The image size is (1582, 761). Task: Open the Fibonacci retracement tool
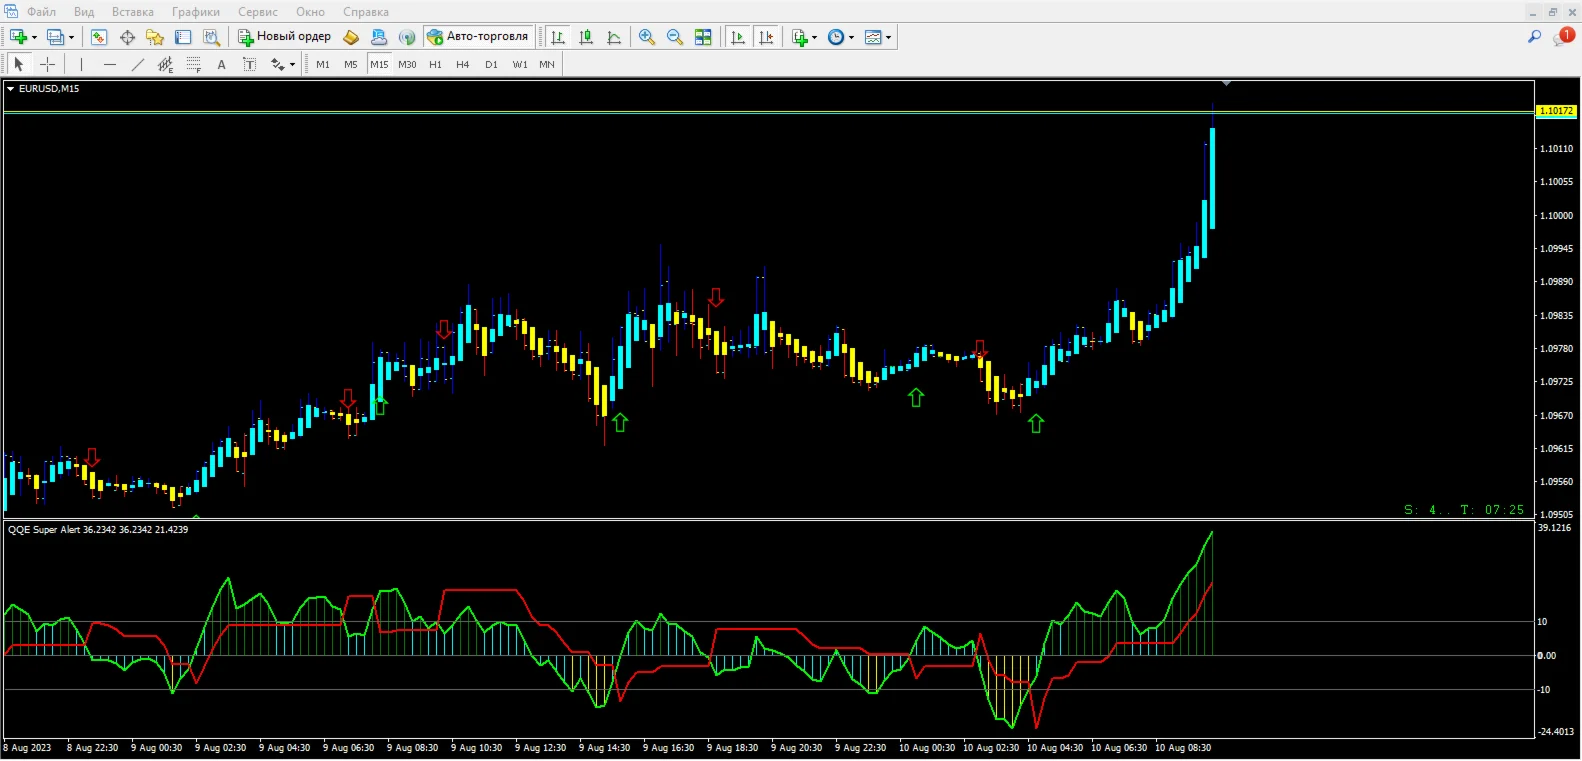[194, 64]
